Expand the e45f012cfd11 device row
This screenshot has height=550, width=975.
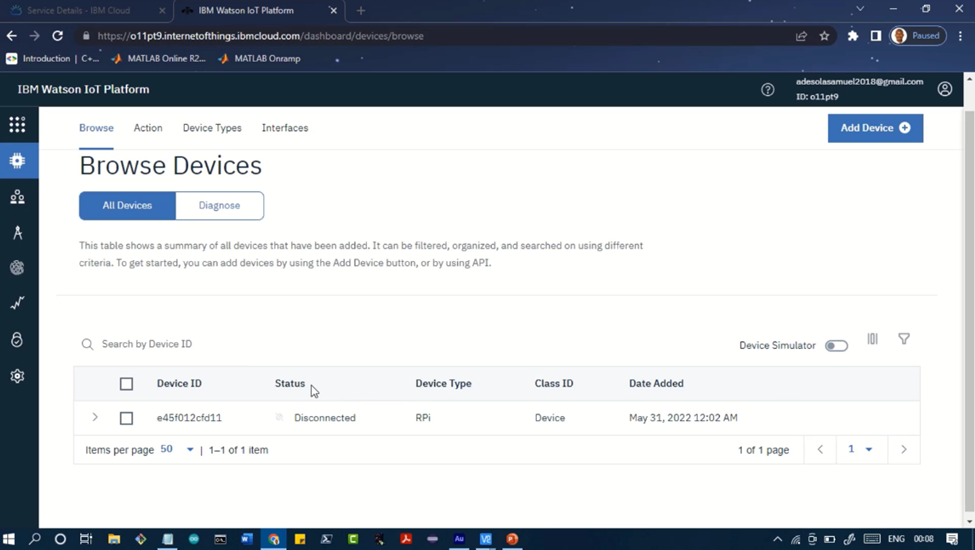(95, 417)
